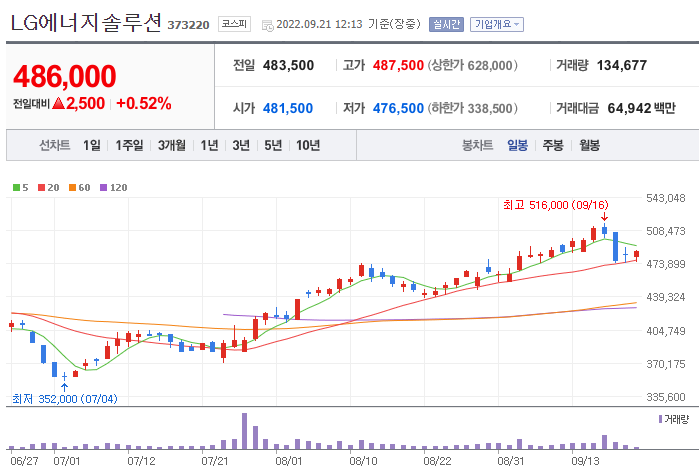
Task: Click the 최고 516,000 (09/16) marker label
Action: pos(555,205)
